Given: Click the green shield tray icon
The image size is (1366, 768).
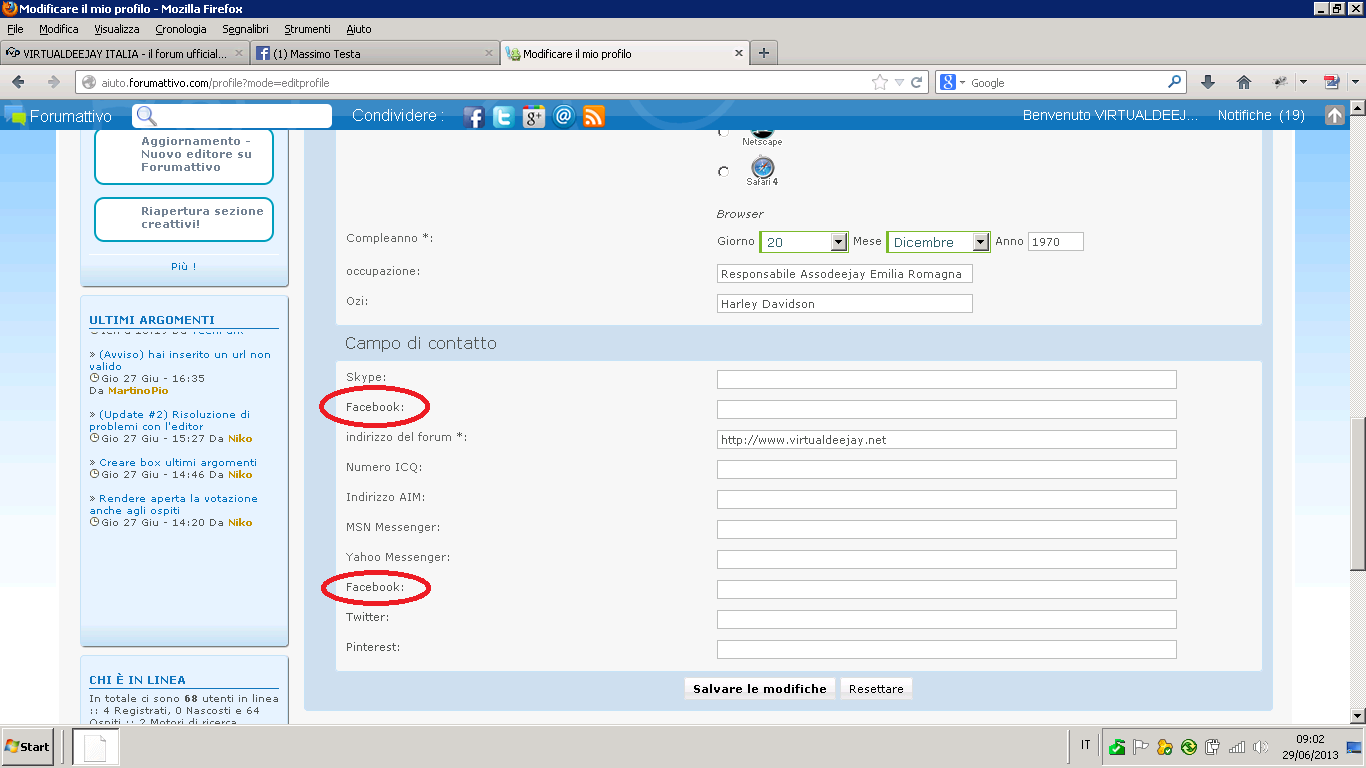Looking at the screenshot, I should (1117, 747).
